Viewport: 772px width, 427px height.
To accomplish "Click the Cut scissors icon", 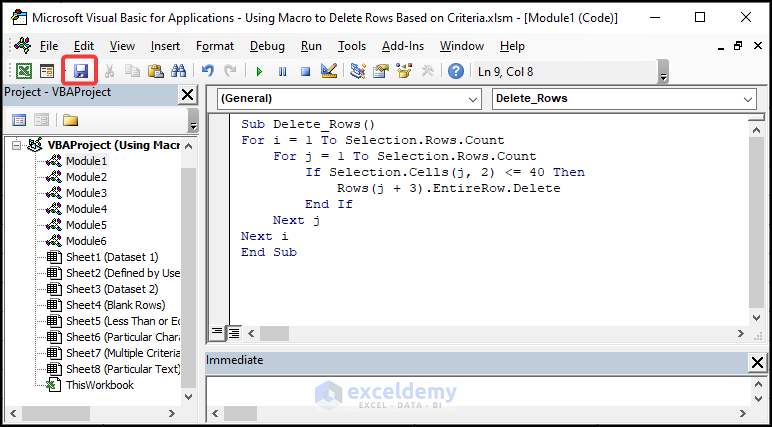I will [109, 71].
